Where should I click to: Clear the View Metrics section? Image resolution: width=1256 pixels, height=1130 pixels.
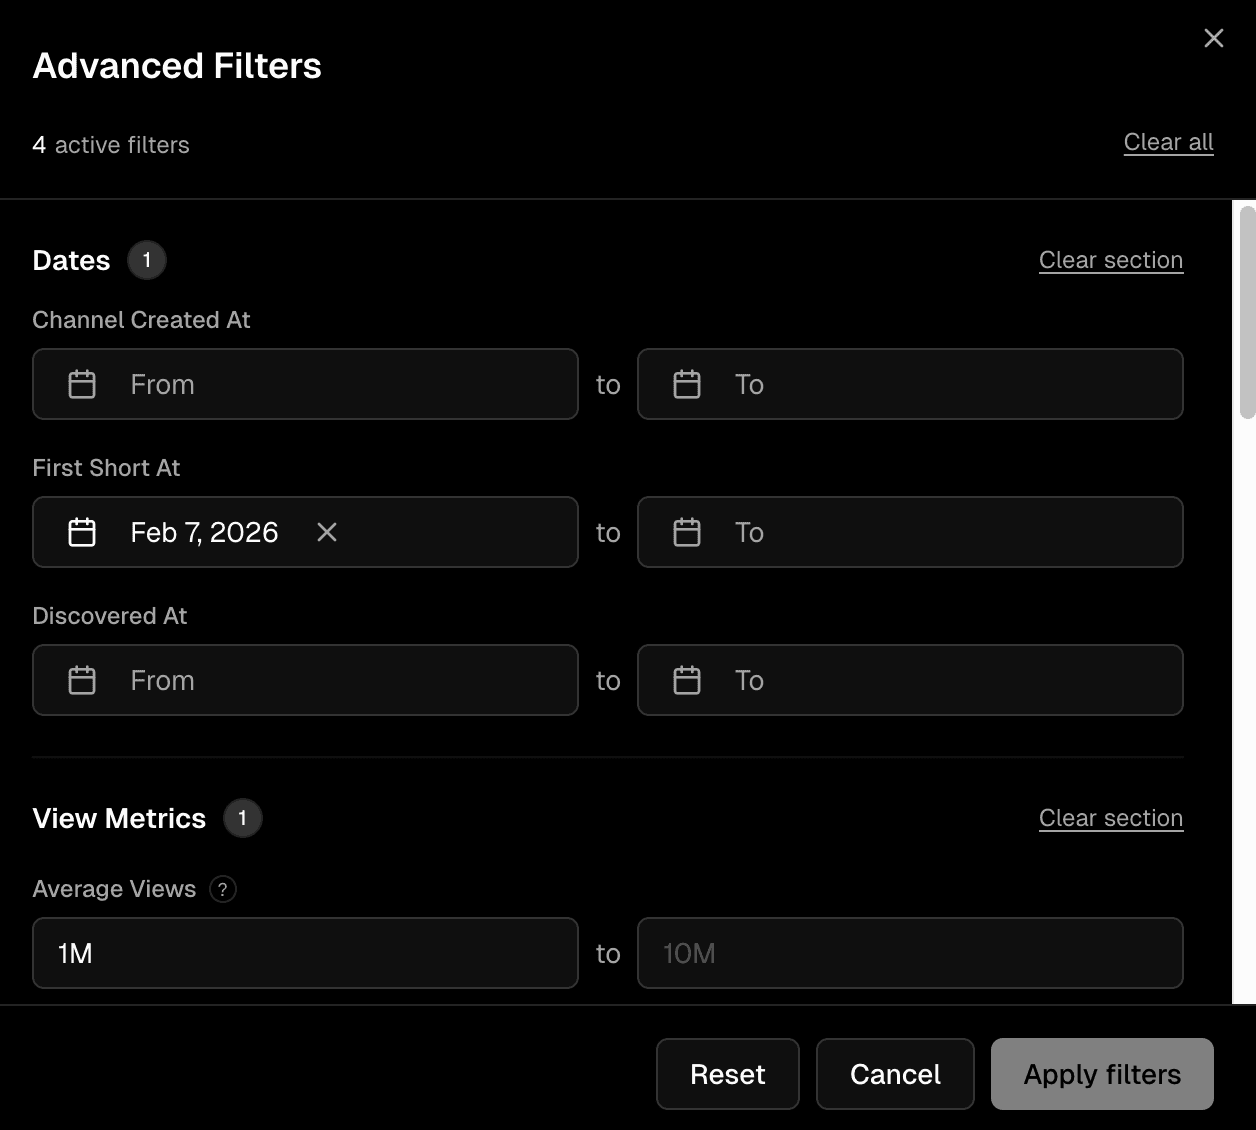pos(1110,818)
